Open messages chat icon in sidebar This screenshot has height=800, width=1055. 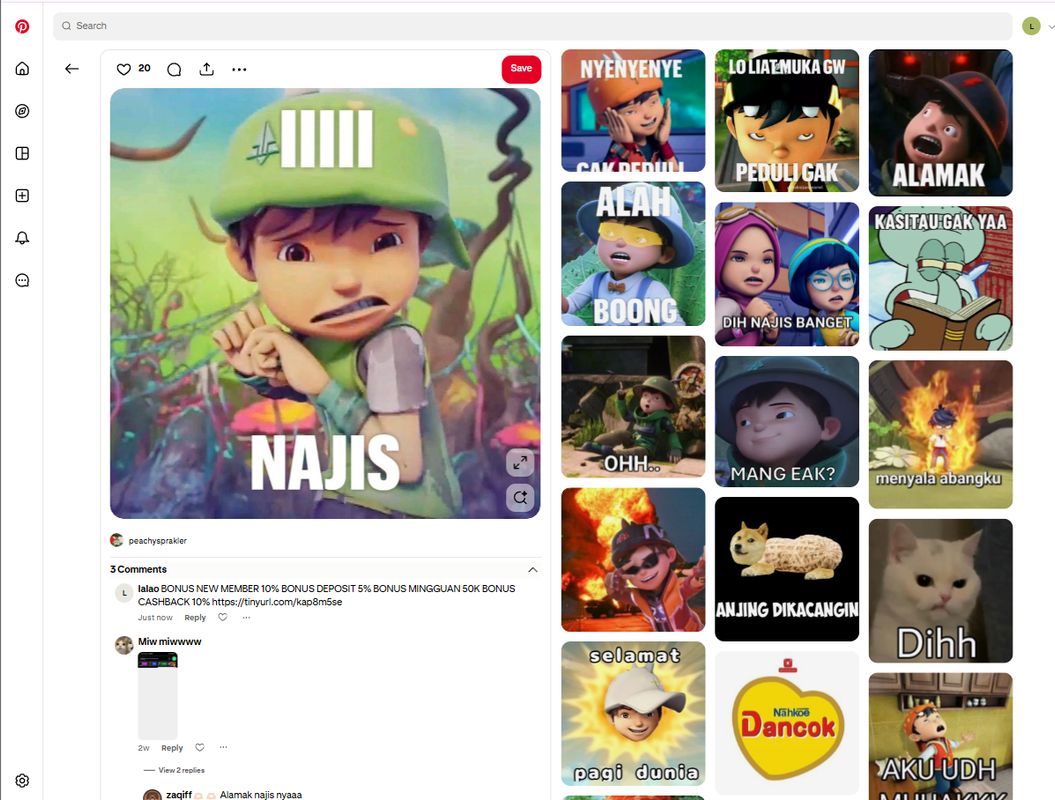22,281
